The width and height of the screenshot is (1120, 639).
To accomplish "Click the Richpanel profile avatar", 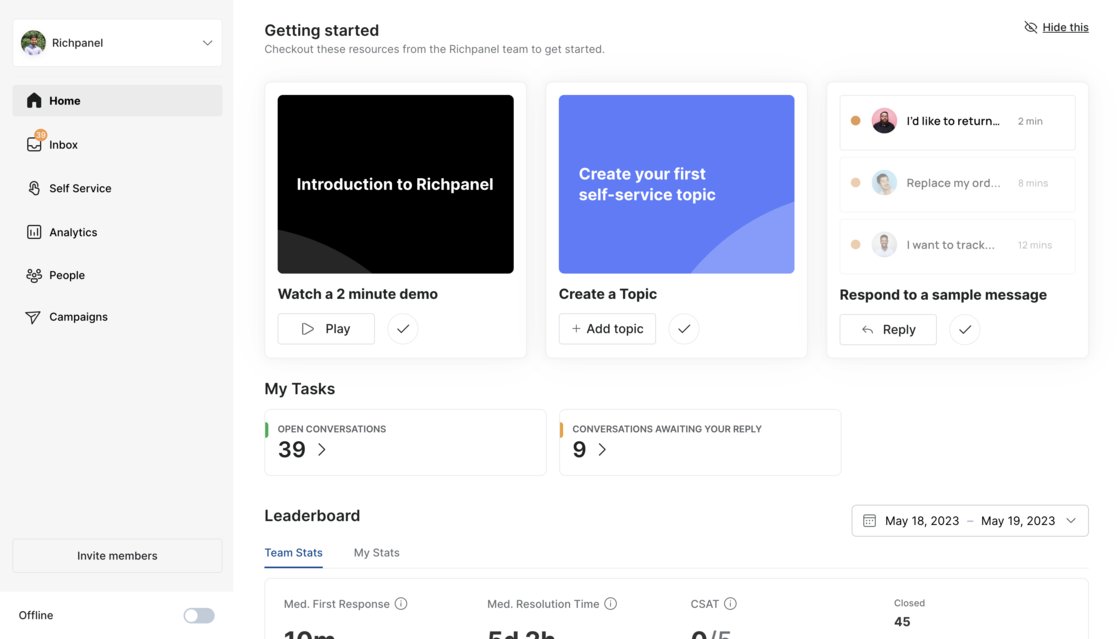I will point(34,43).
